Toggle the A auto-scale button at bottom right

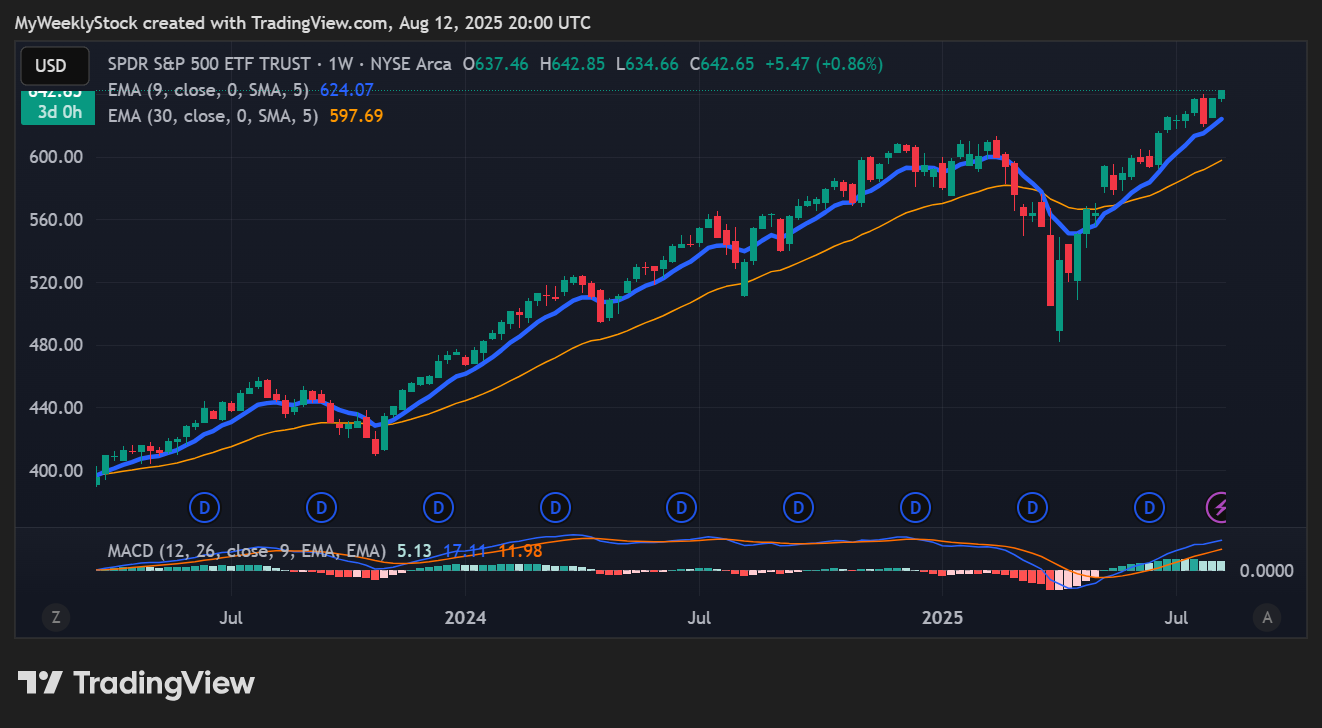coord(1267,618)
